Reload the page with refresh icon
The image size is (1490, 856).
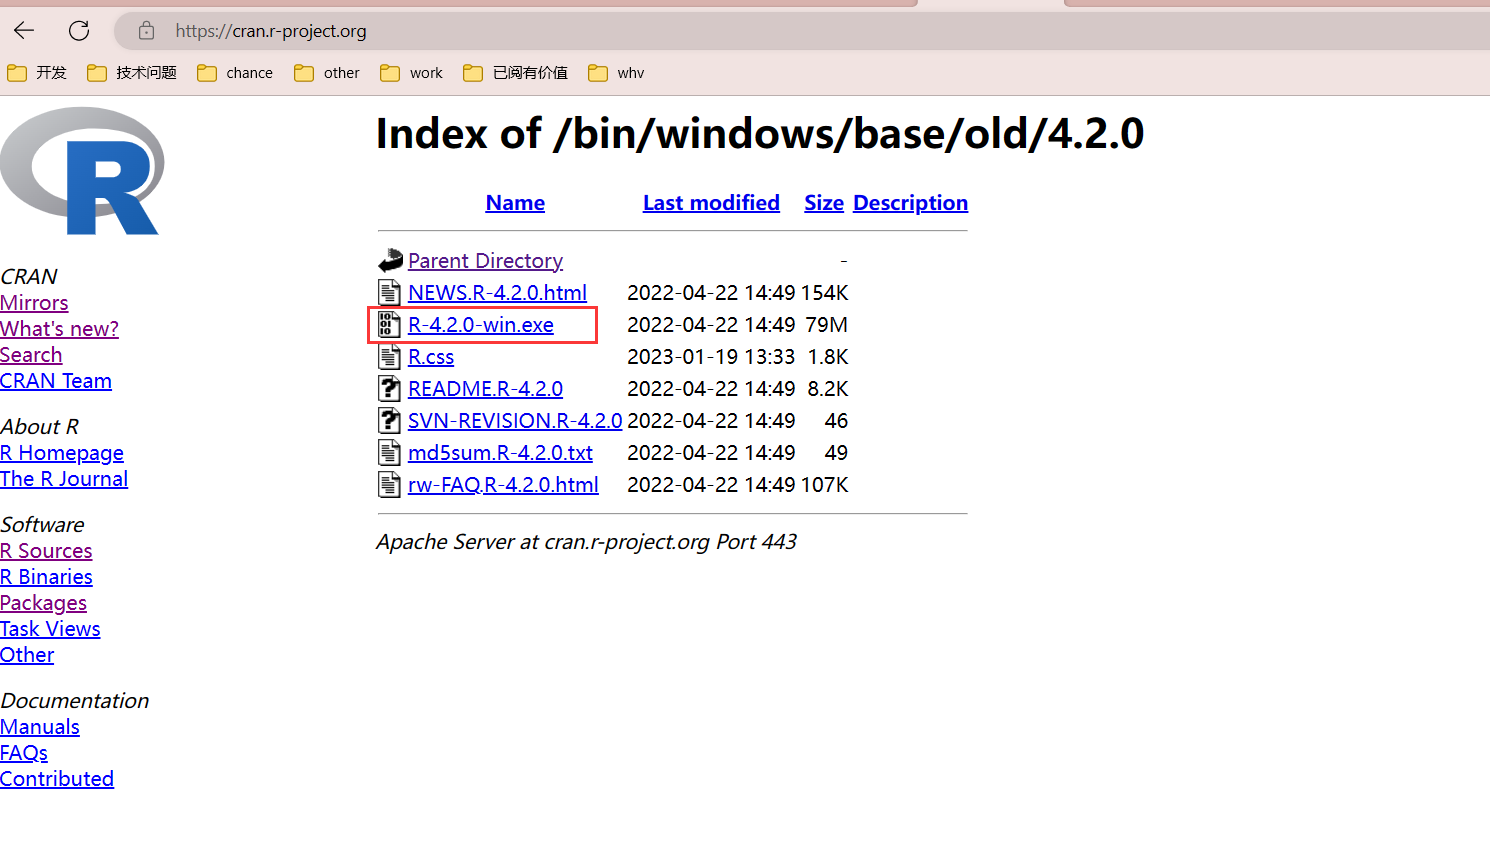pyautogui.click(x=79, y=31)
